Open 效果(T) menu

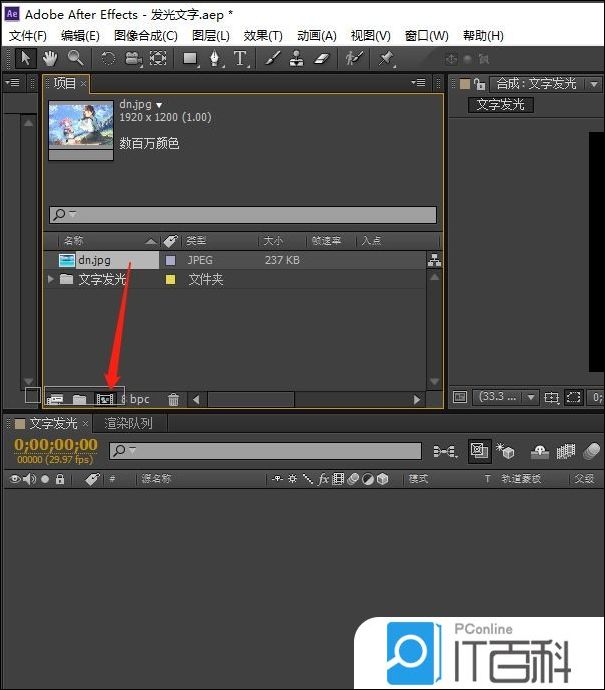(x=263, y=36)
